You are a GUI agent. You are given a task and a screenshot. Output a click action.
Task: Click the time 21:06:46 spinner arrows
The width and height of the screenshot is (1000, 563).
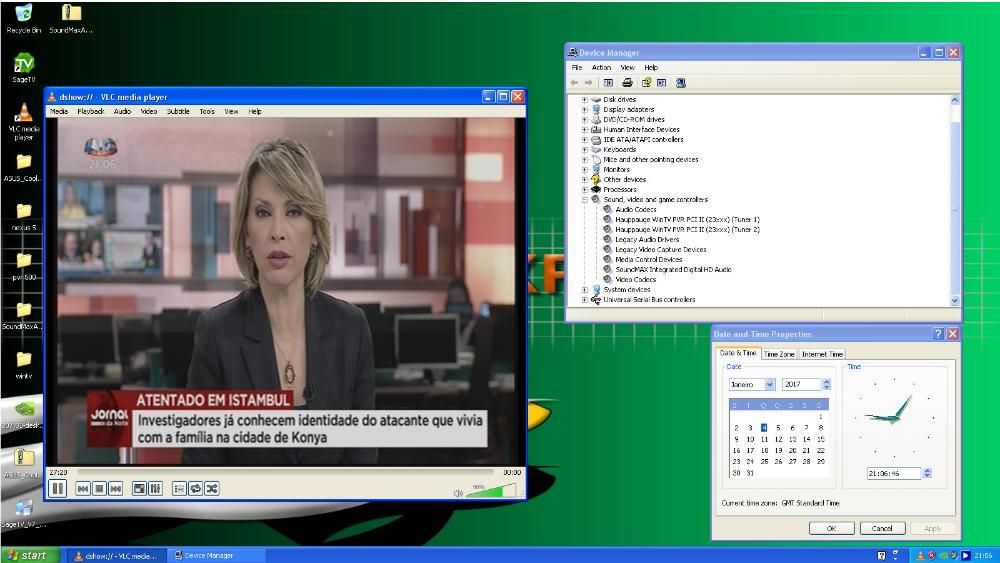pos(927,473)
